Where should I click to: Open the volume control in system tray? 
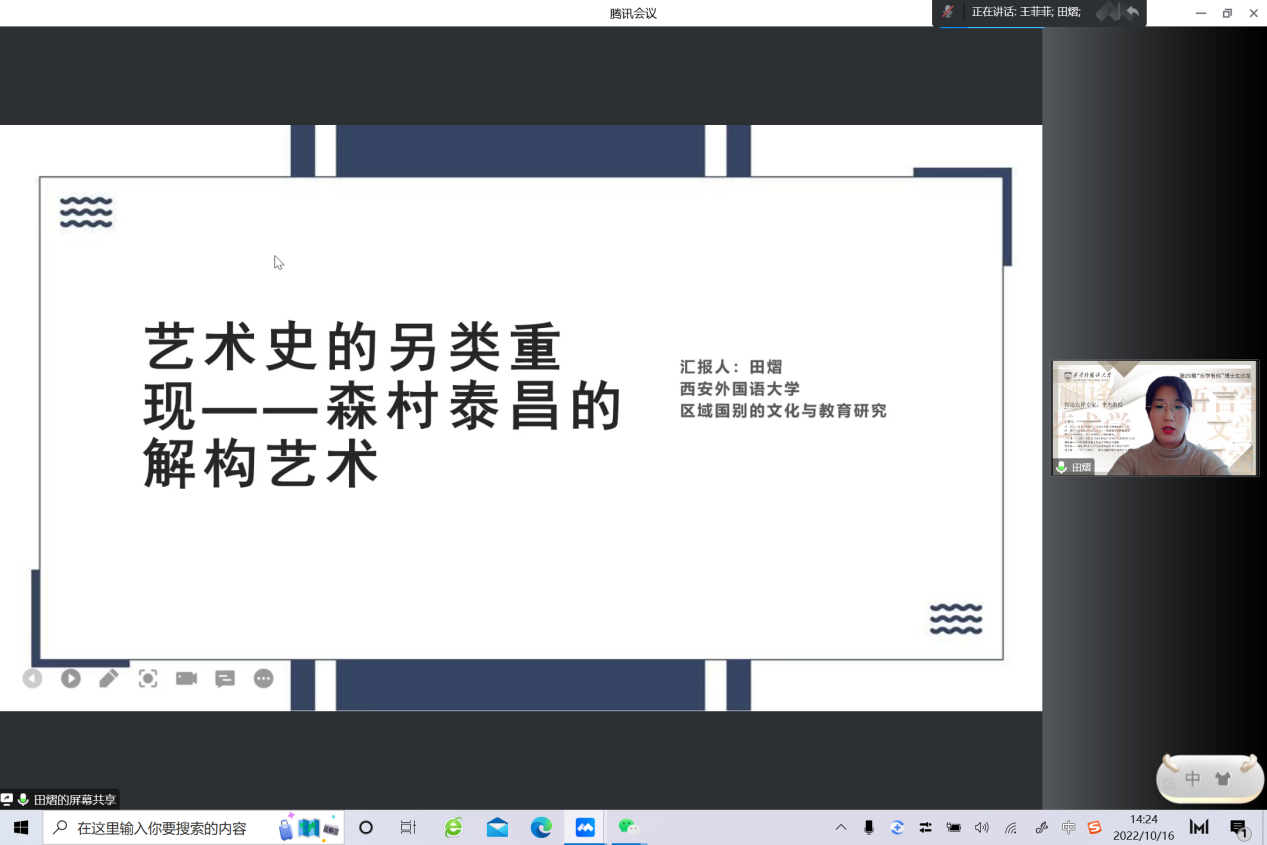pyautogui.click(x=981, y=827)
